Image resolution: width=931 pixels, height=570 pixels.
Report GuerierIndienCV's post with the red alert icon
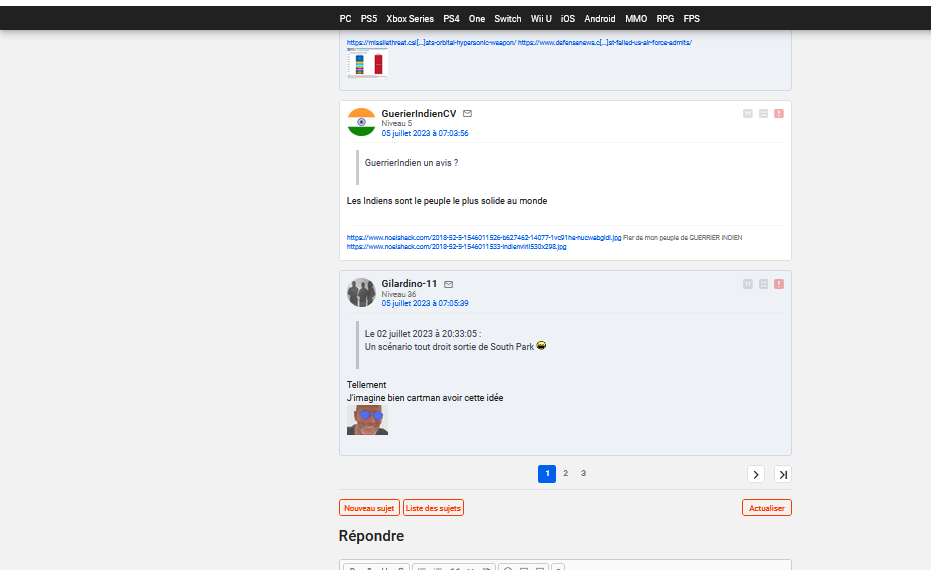pos(779,114)
